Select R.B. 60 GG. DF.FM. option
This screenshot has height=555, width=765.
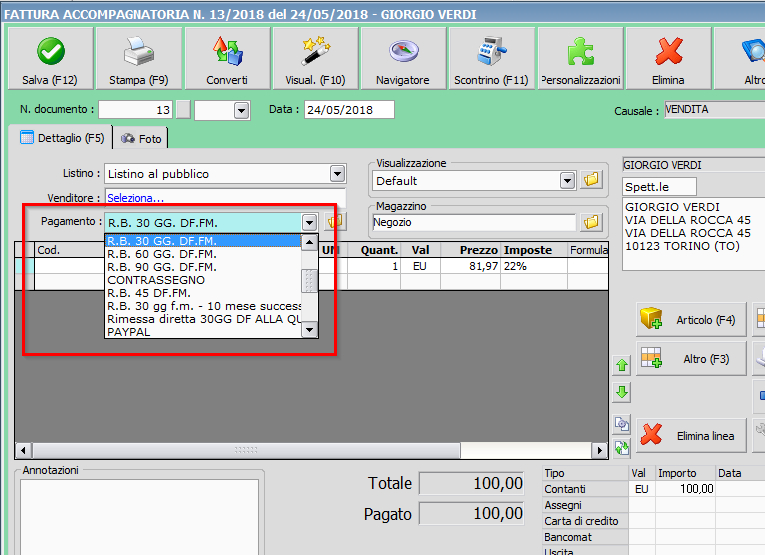point(203,254)
